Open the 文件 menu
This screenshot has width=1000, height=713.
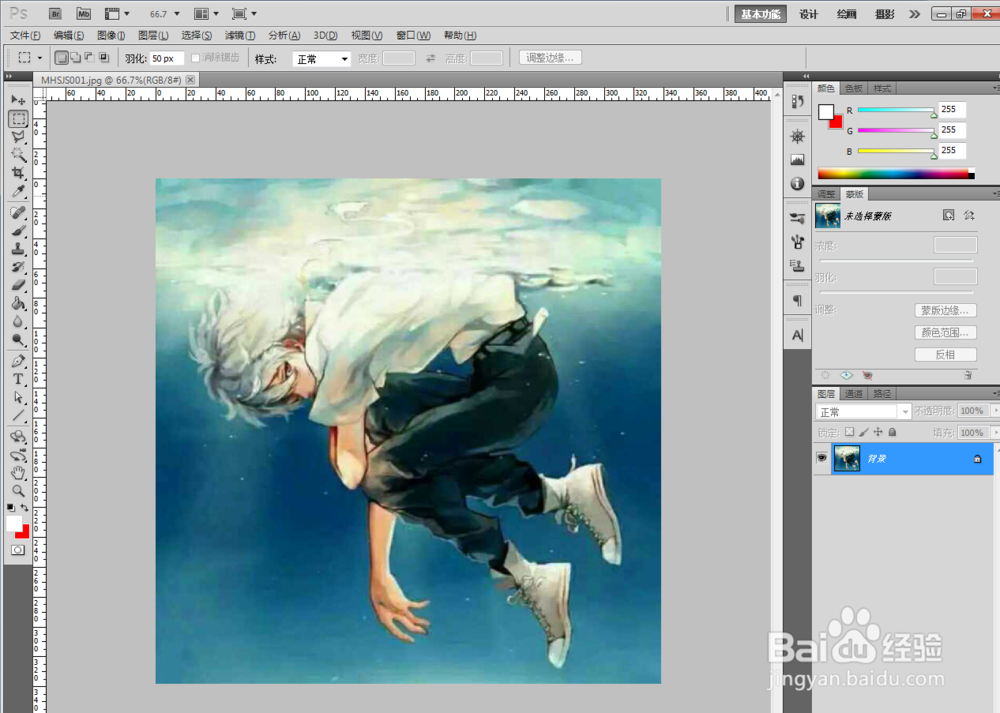coord(25,35)
